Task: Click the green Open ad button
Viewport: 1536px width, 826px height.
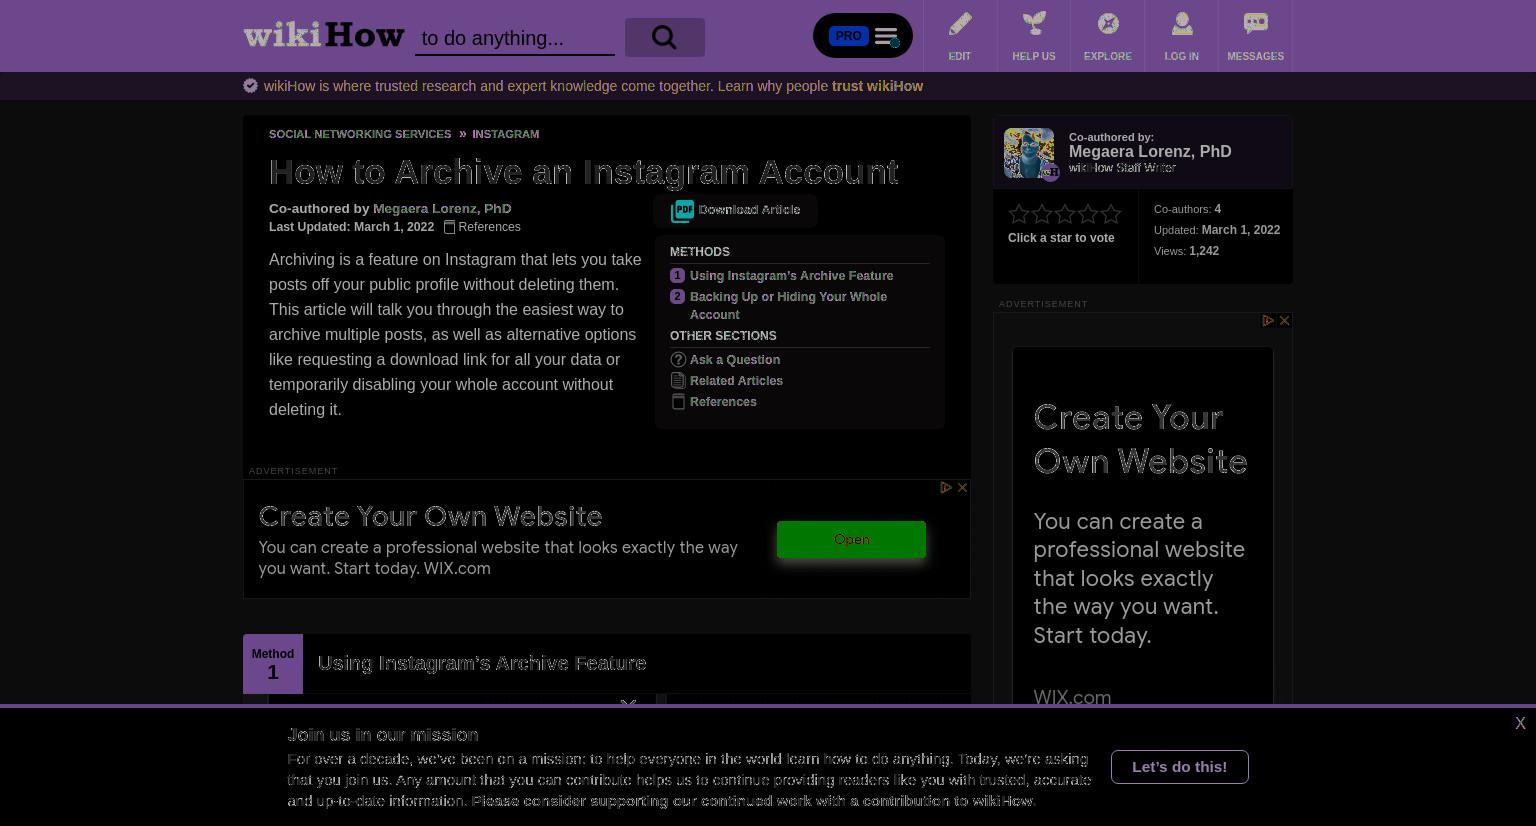Action: pos(851,539)
